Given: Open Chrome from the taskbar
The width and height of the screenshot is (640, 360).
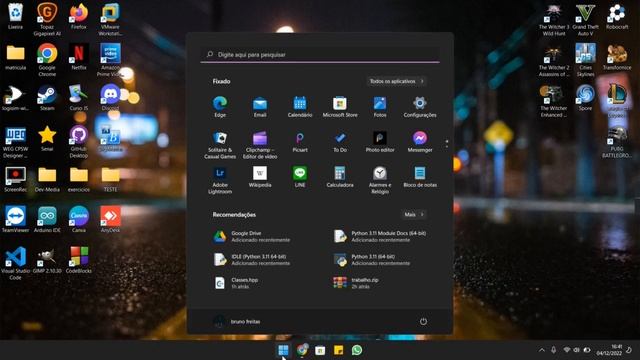Looking at the screenshot, I should point(302,350).
